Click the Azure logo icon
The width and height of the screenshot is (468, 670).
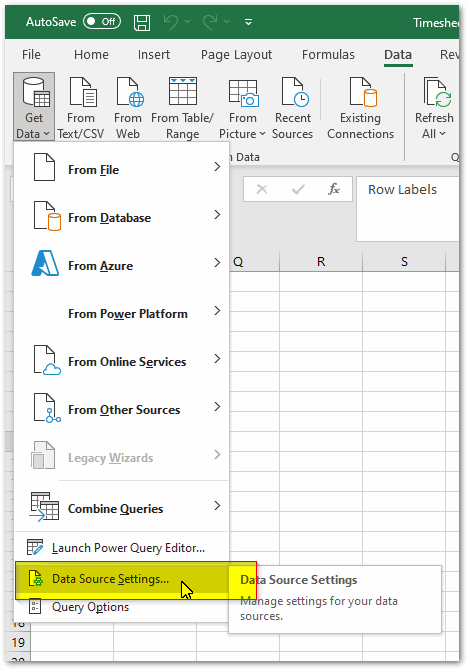[45, 263]
